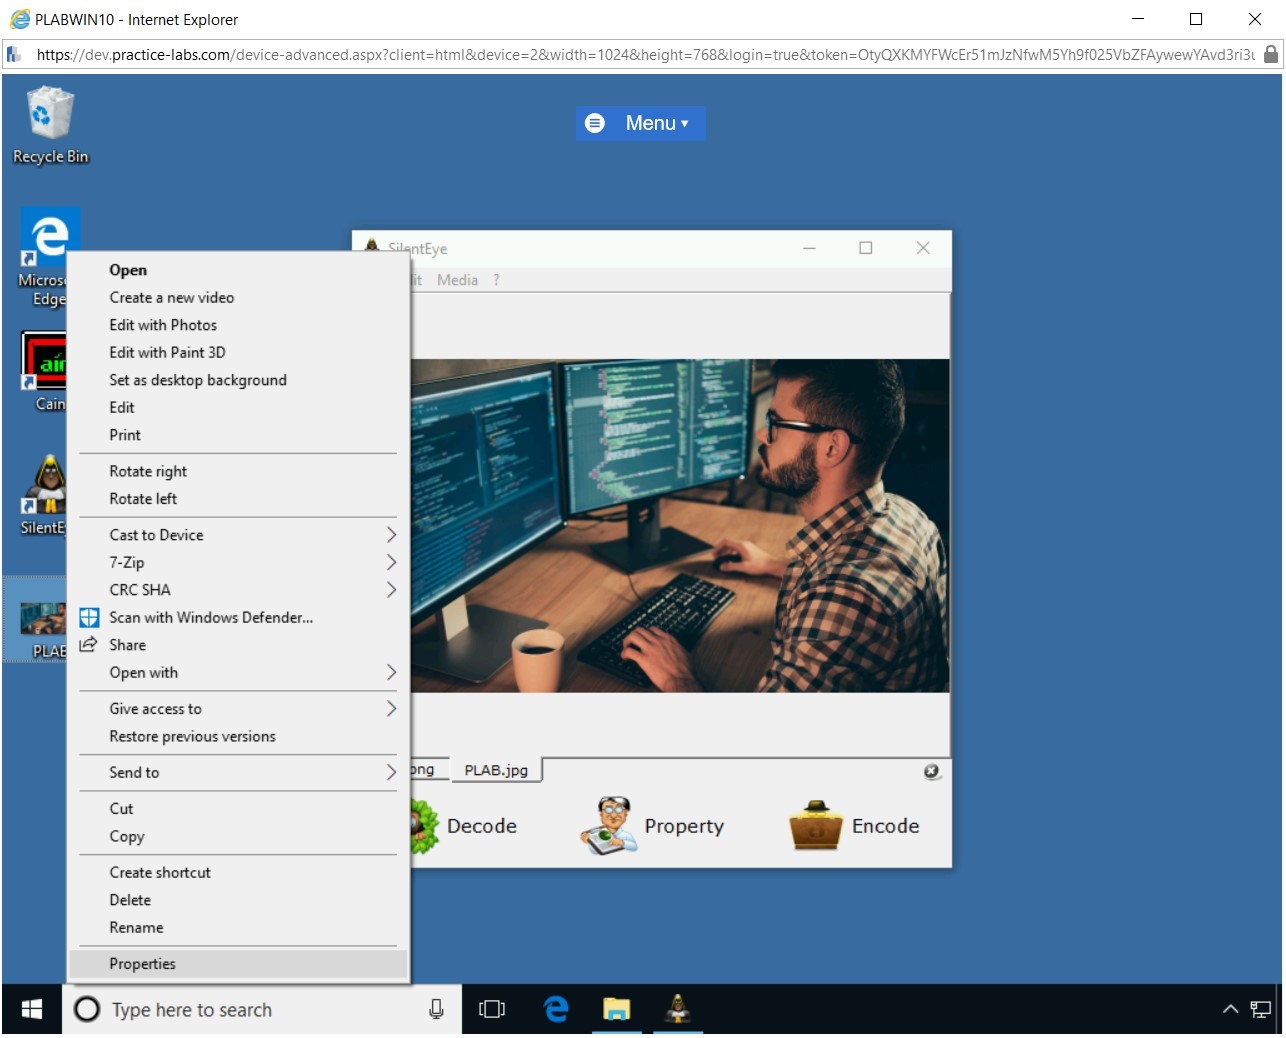Image resolution: width=1286 pixels, height=1038 pixels.
Task: Open File Explorer from the taskbar
Action: click(616, 1010)
